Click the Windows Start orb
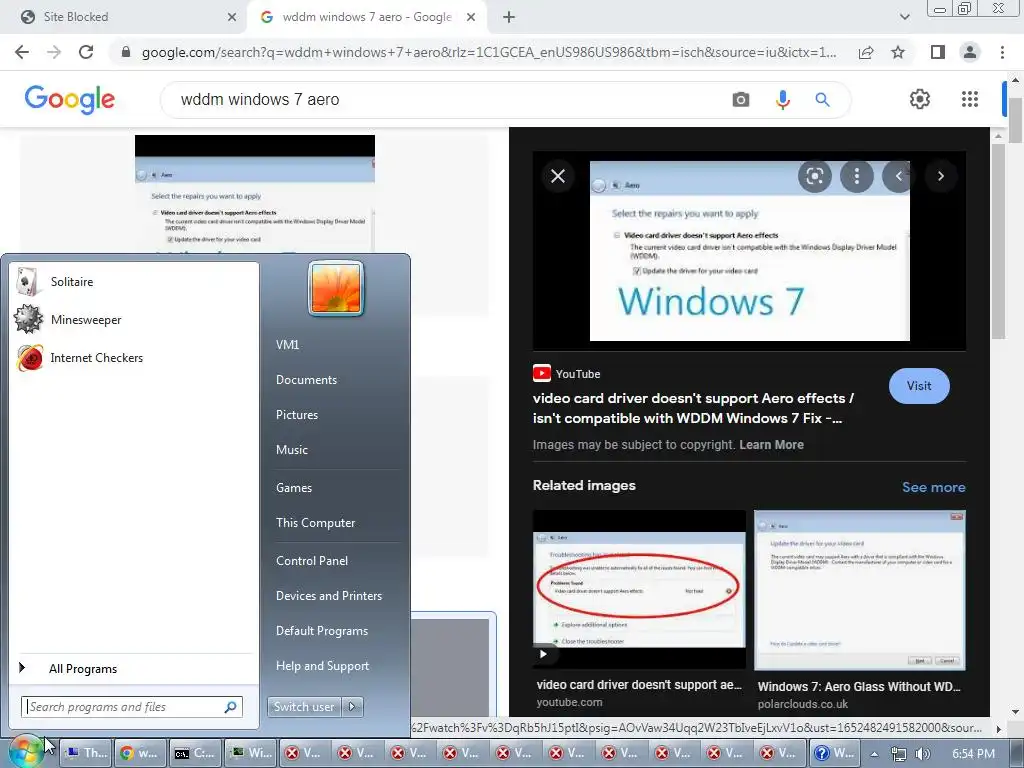This screenshot has width=1024, height=768. (x=25, y=752)
